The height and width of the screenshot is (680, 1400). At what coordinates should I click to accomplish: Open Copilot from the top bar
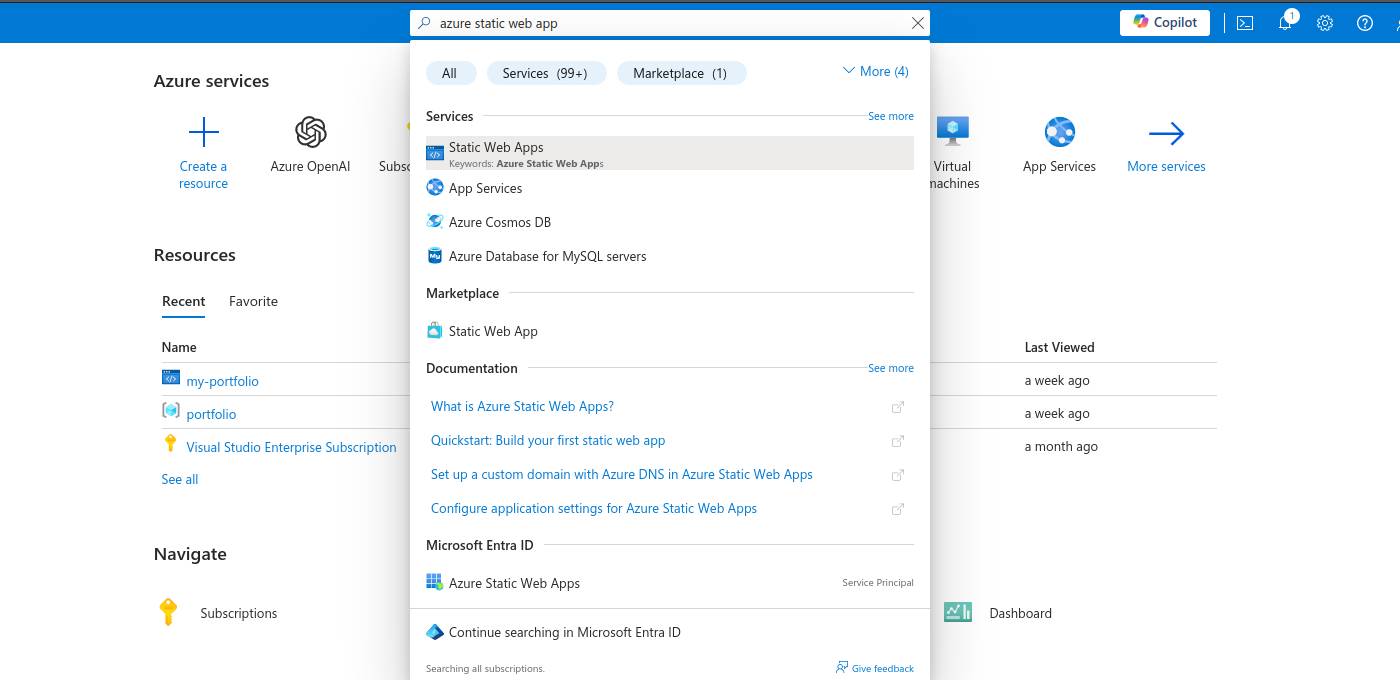(1165, 22)
